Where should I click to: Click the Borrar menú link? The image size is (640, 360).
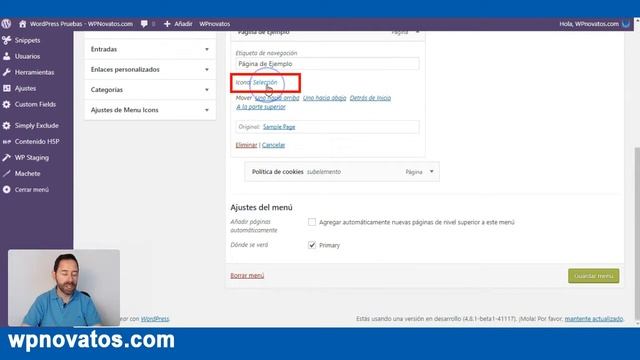247,276
